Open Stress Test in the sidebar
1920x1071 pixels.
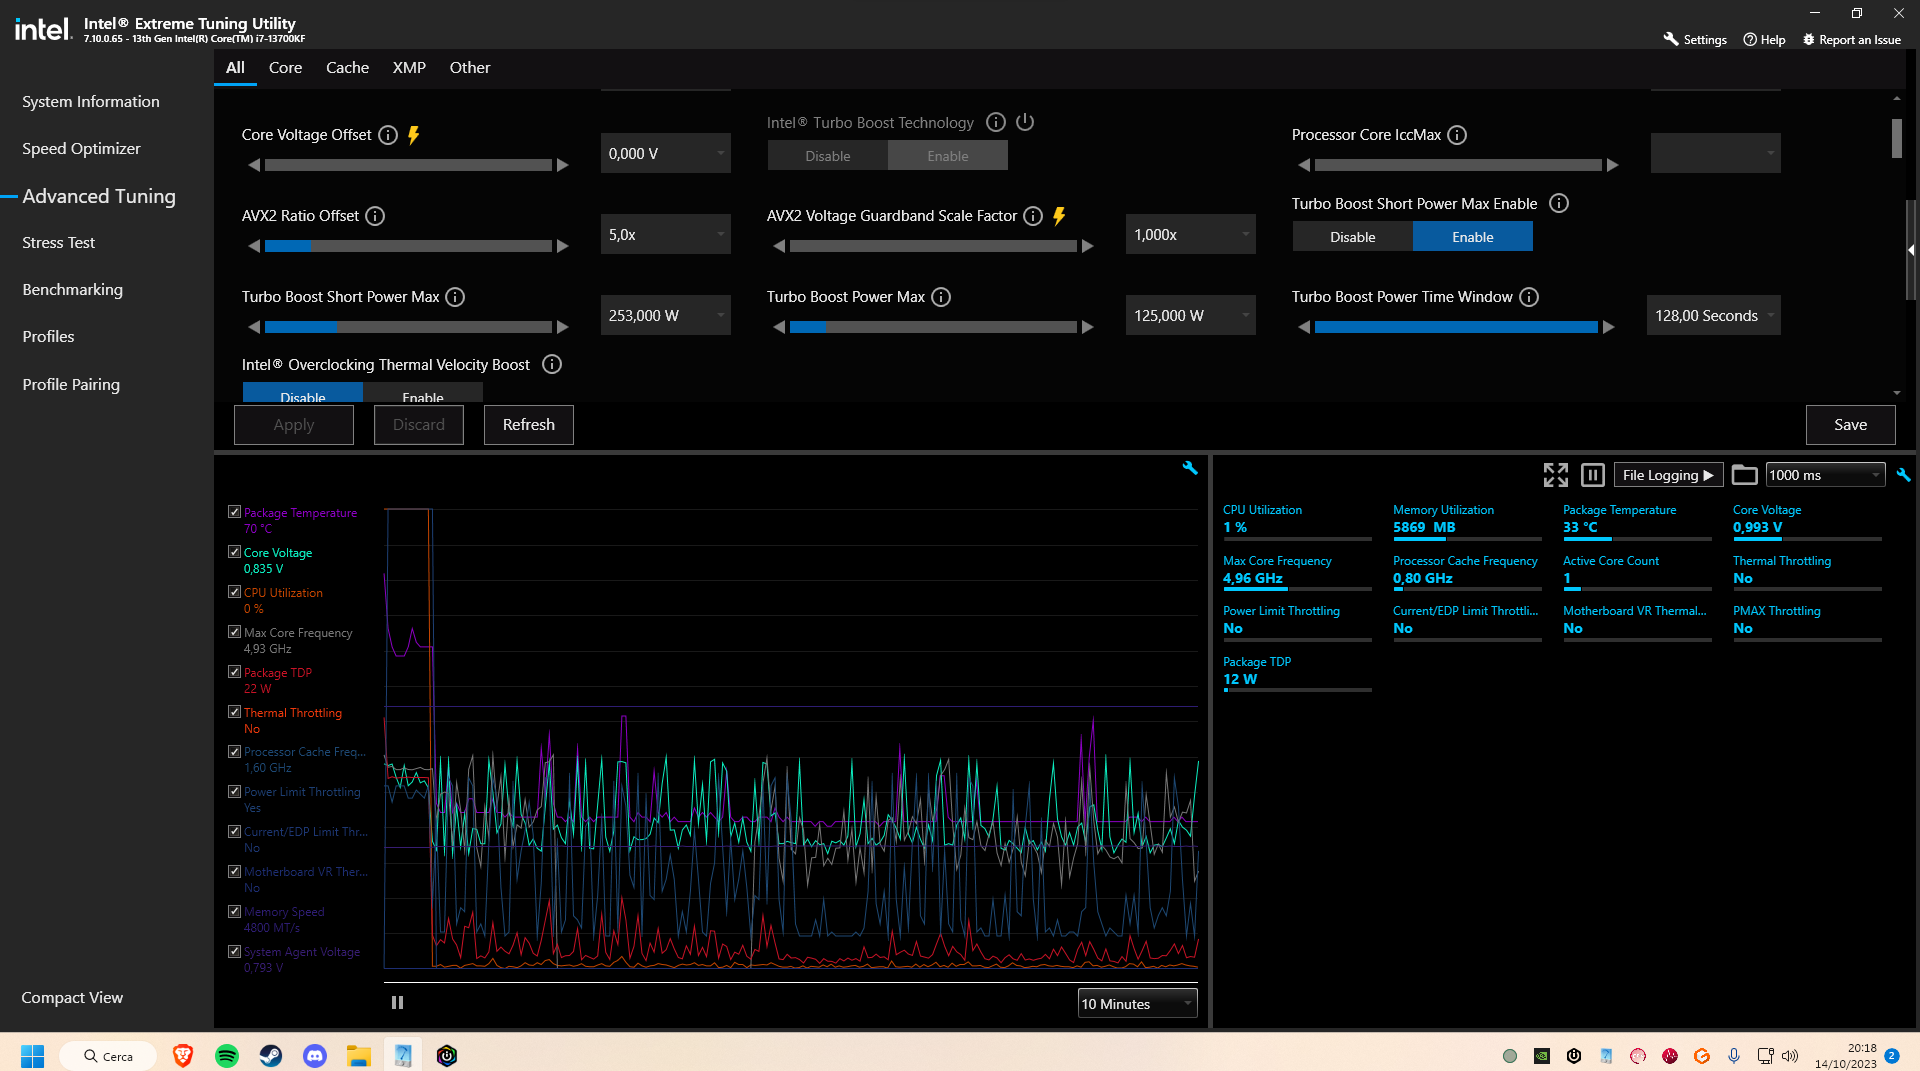pyautogui.click(x=59, y=243)
